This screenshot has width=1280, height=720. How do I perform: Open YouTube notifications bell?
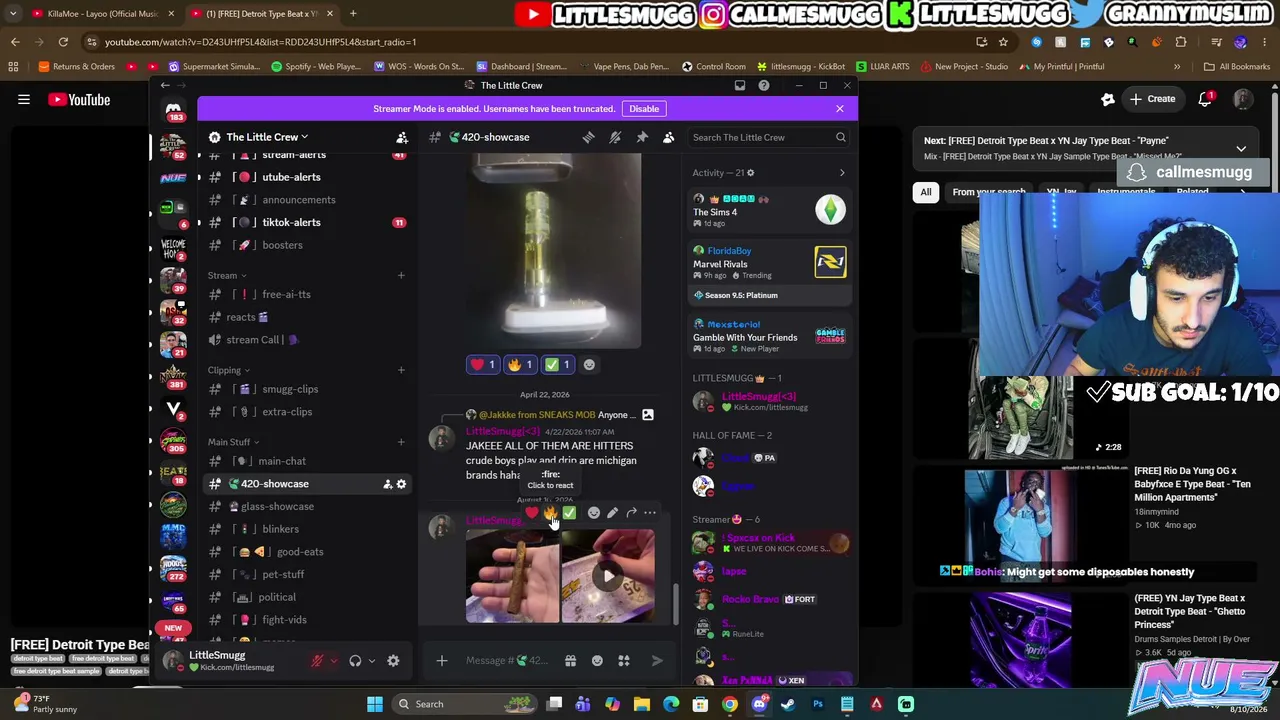click(1206, 99)
